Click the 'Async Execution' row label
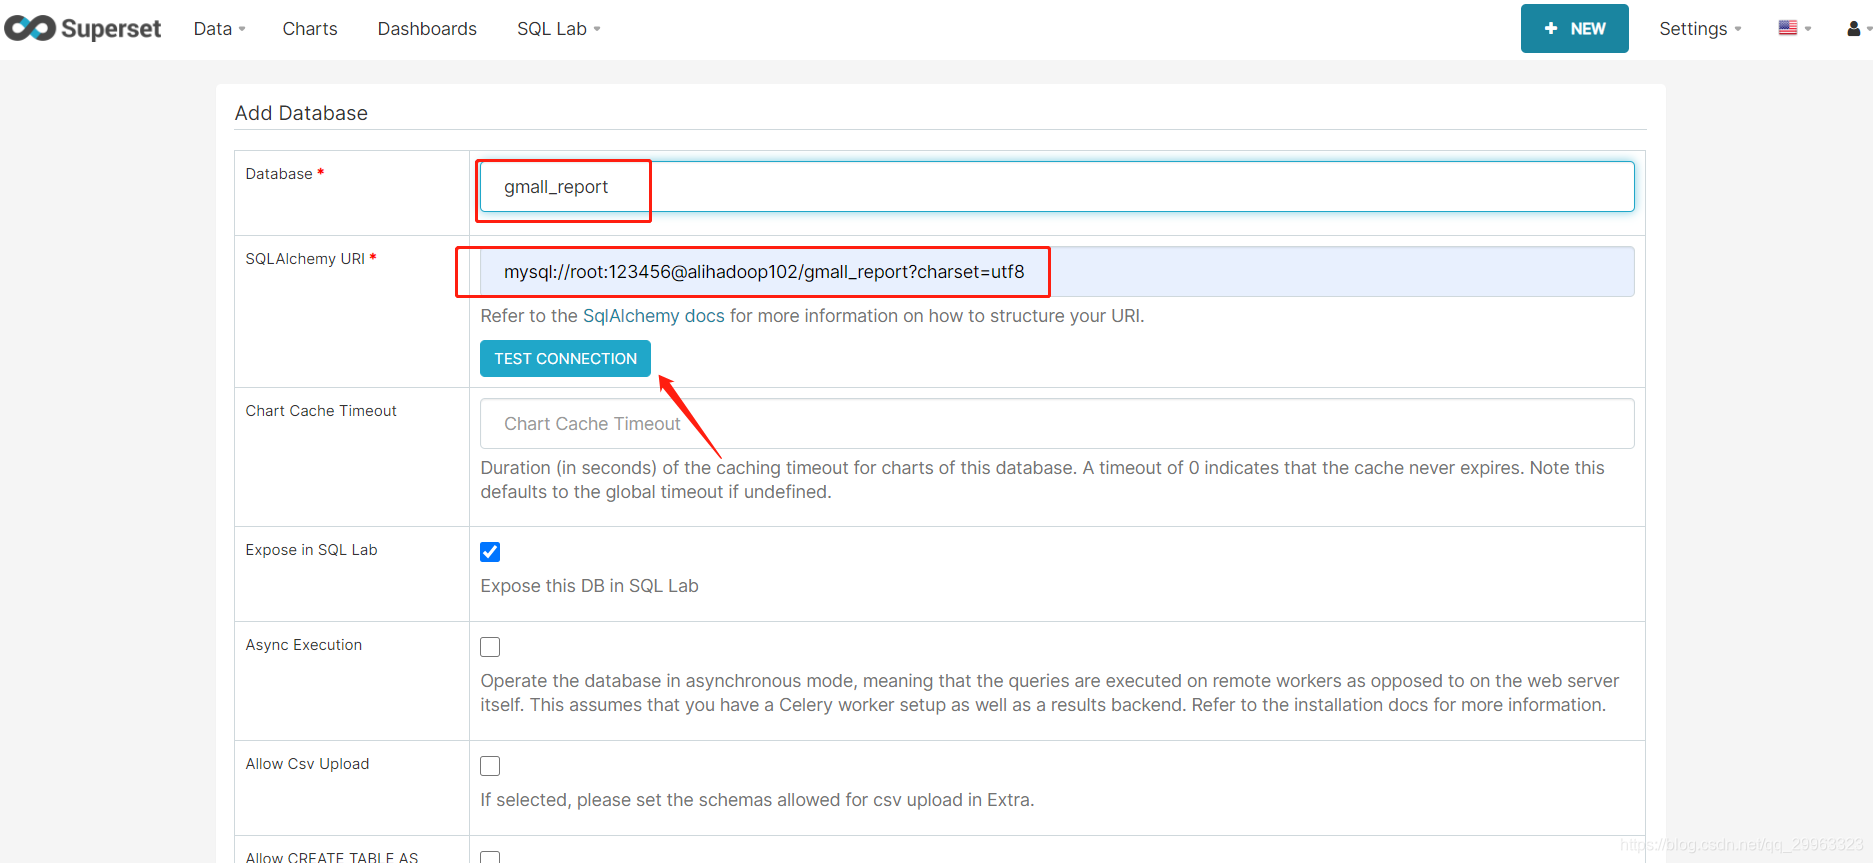Screen dimensions: 1873x863 click(304, 645)
